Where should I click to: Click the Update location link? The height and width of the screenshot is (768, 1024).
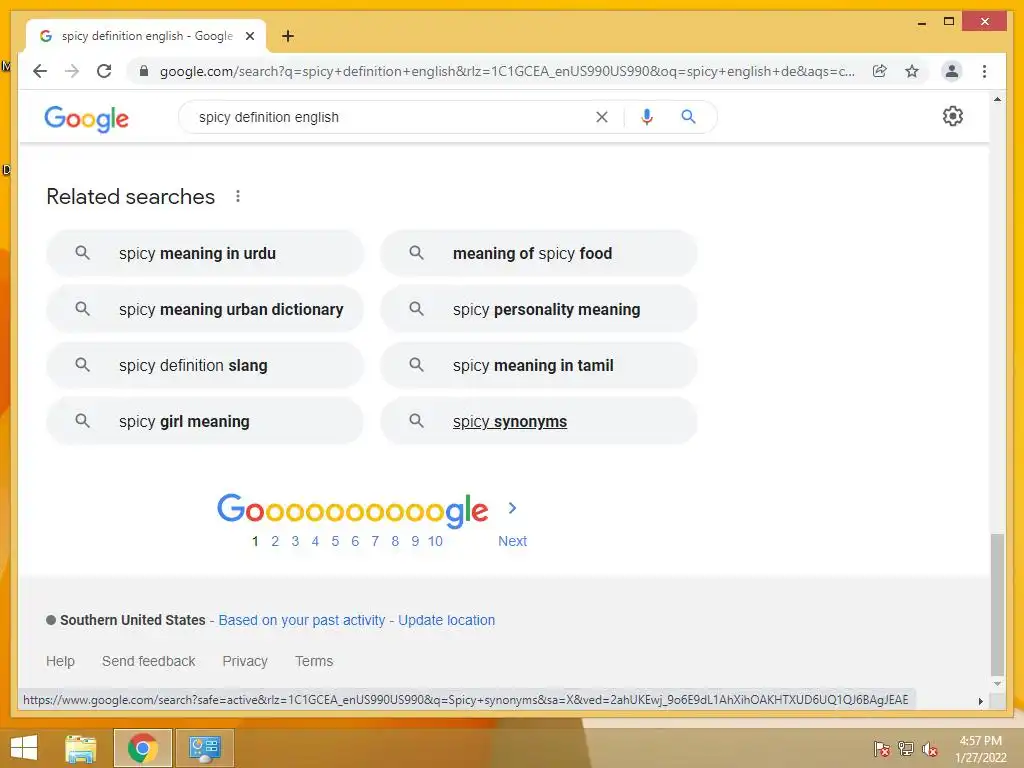click(447, 620)
